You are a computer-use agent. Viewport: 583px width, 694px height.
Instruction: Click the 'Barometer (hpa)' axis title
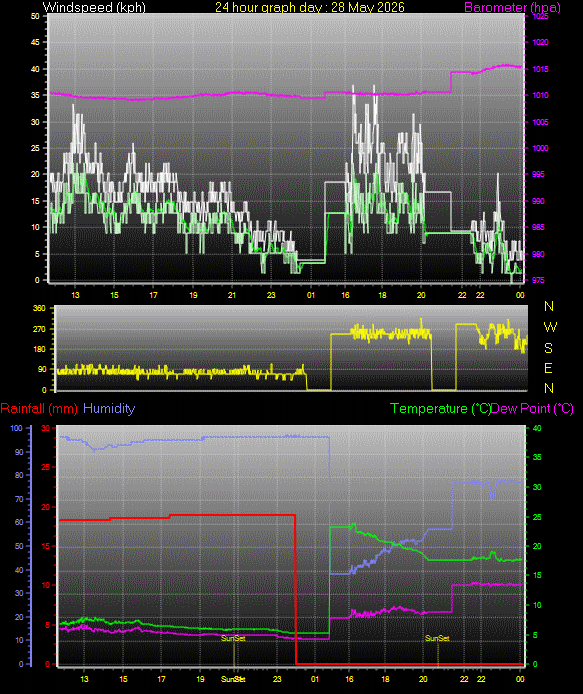pyautogui.click(x=512, y=8)
